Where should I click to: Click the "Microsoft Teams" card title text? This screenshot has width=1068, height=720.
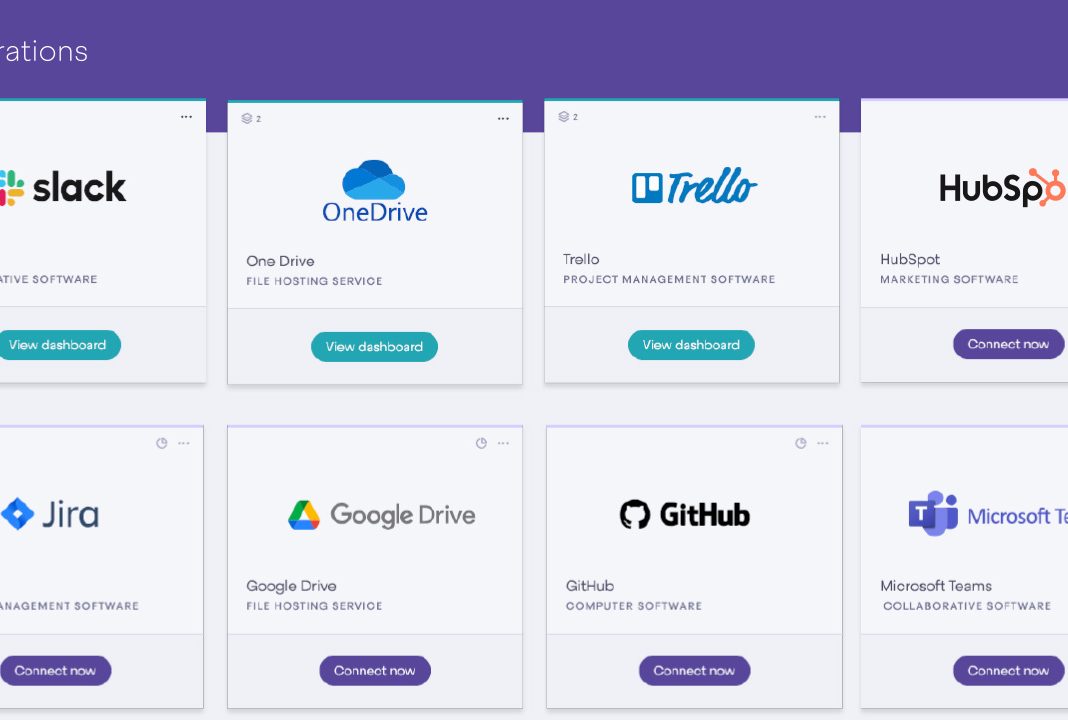(x=936, y=586)
